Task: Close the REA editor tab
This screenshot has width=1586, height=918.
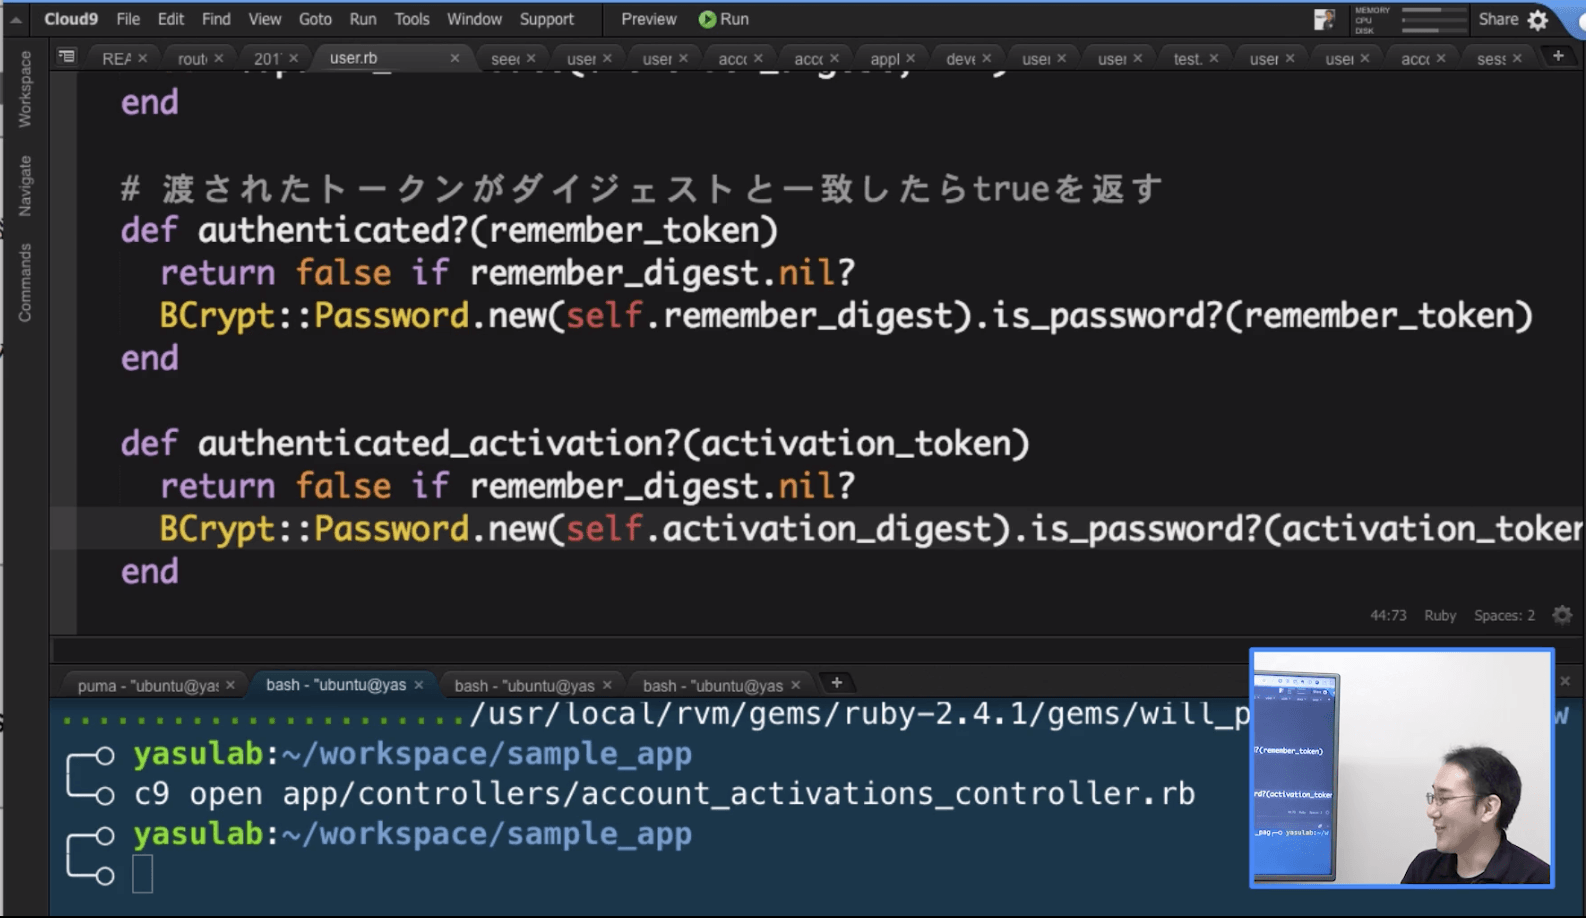Action: [x=143, y=58]
